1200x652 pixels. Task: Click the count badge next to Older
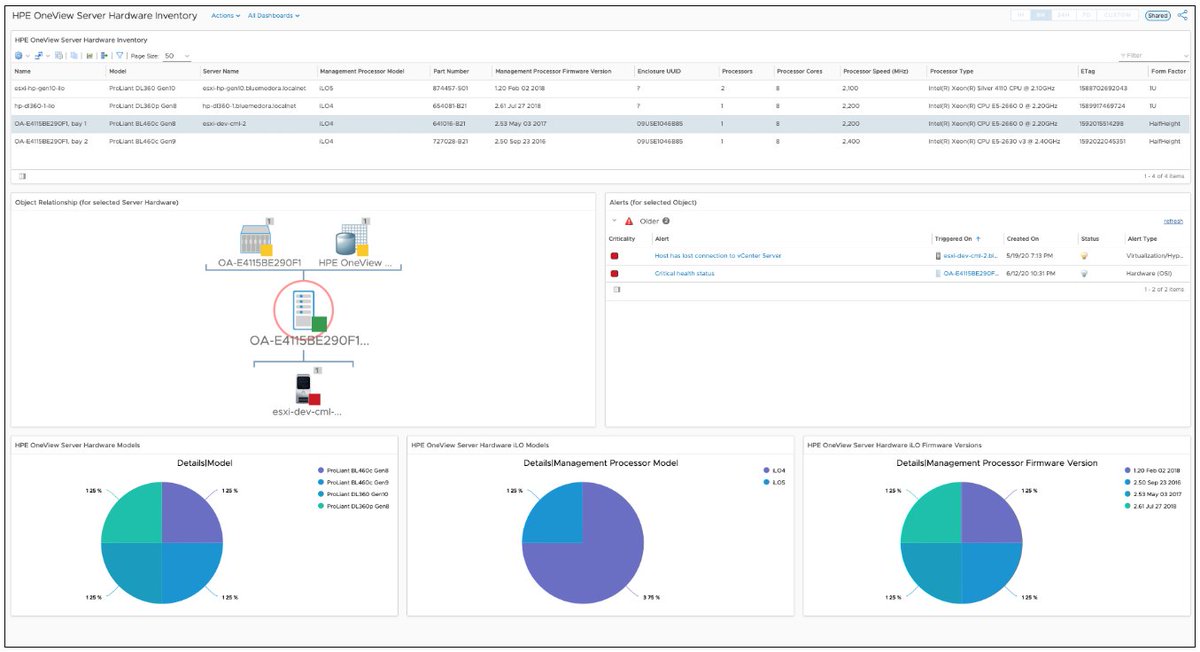(x=666, y=221)
